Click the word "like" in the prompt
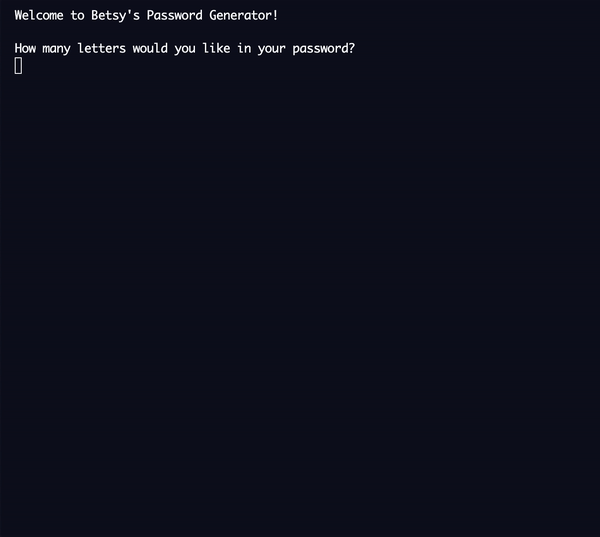600x537 pixels. [x=216, y=48]
